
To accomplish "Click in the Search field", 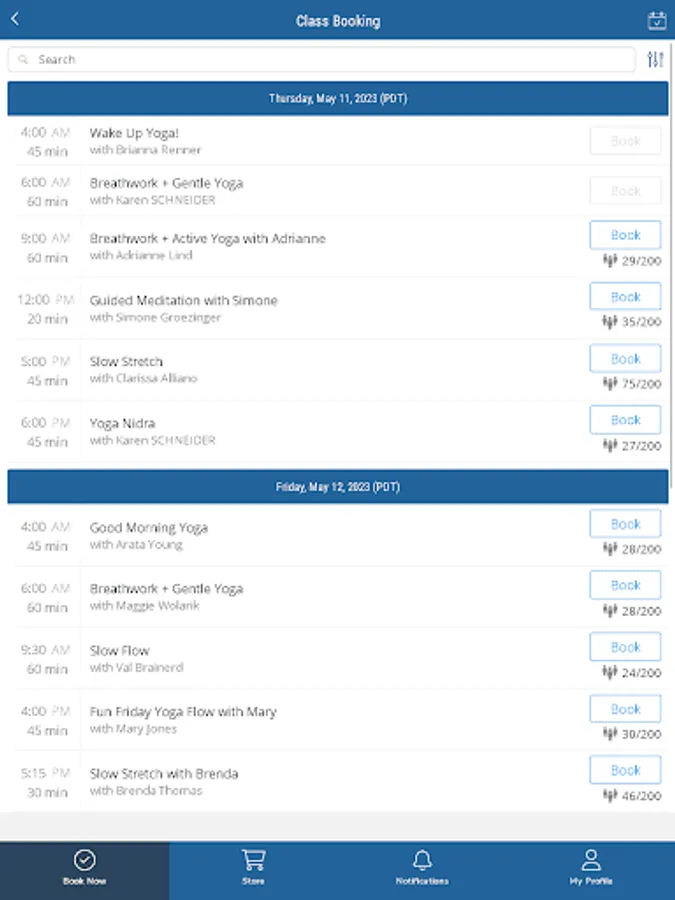I will pos(320,60).
